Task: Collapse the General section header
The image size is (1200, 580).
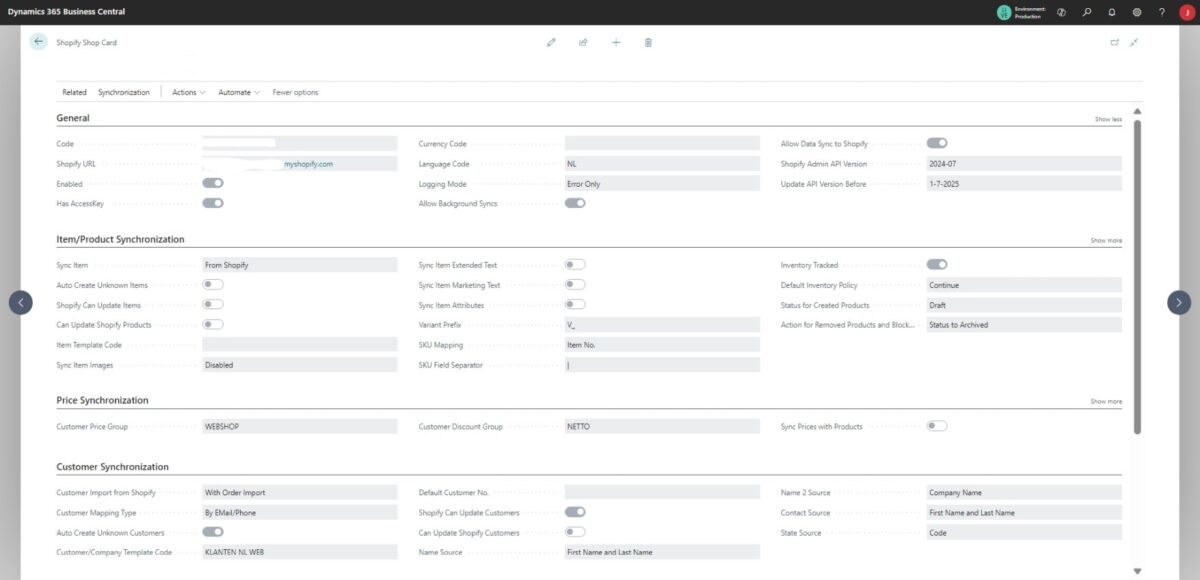Action: tap(73, 118)
